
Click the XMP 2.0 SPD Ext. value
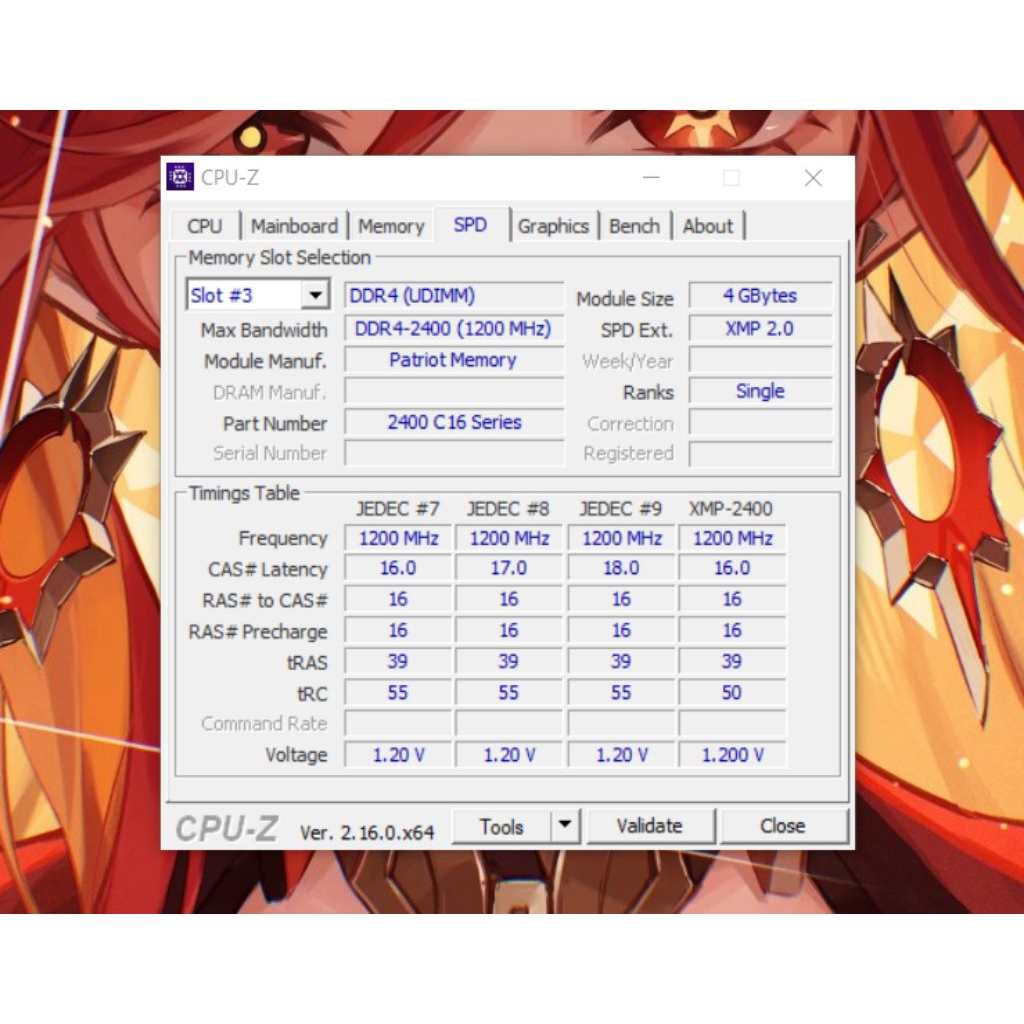tap(761, 328)
